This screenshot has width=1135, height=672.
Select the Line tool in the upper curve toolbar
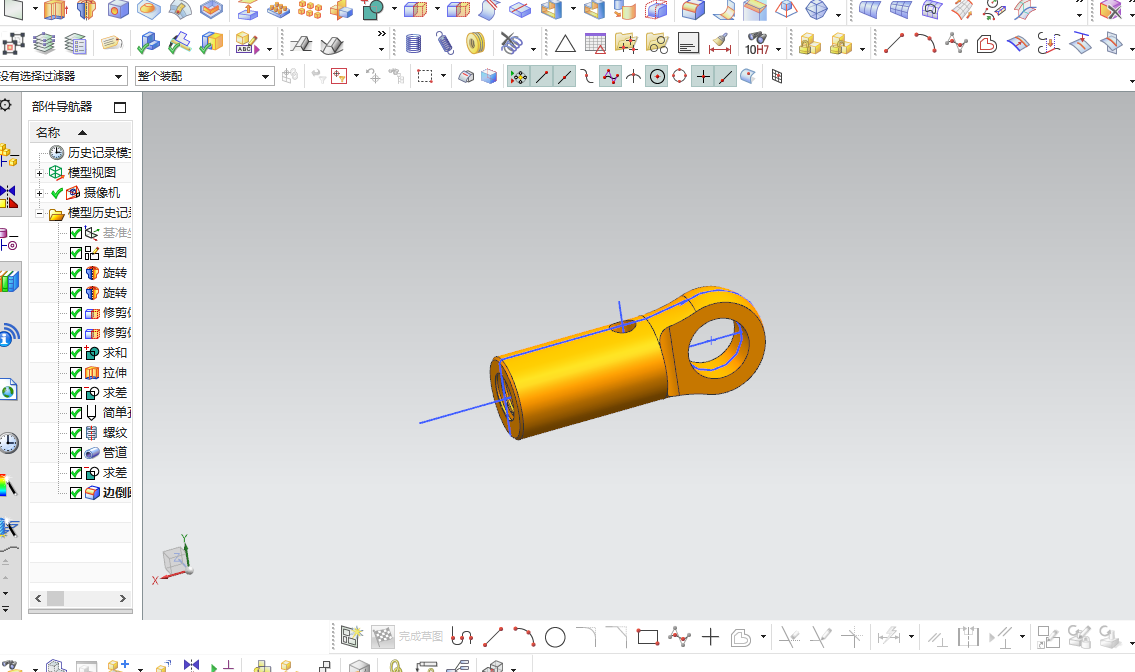pos(894,44)
